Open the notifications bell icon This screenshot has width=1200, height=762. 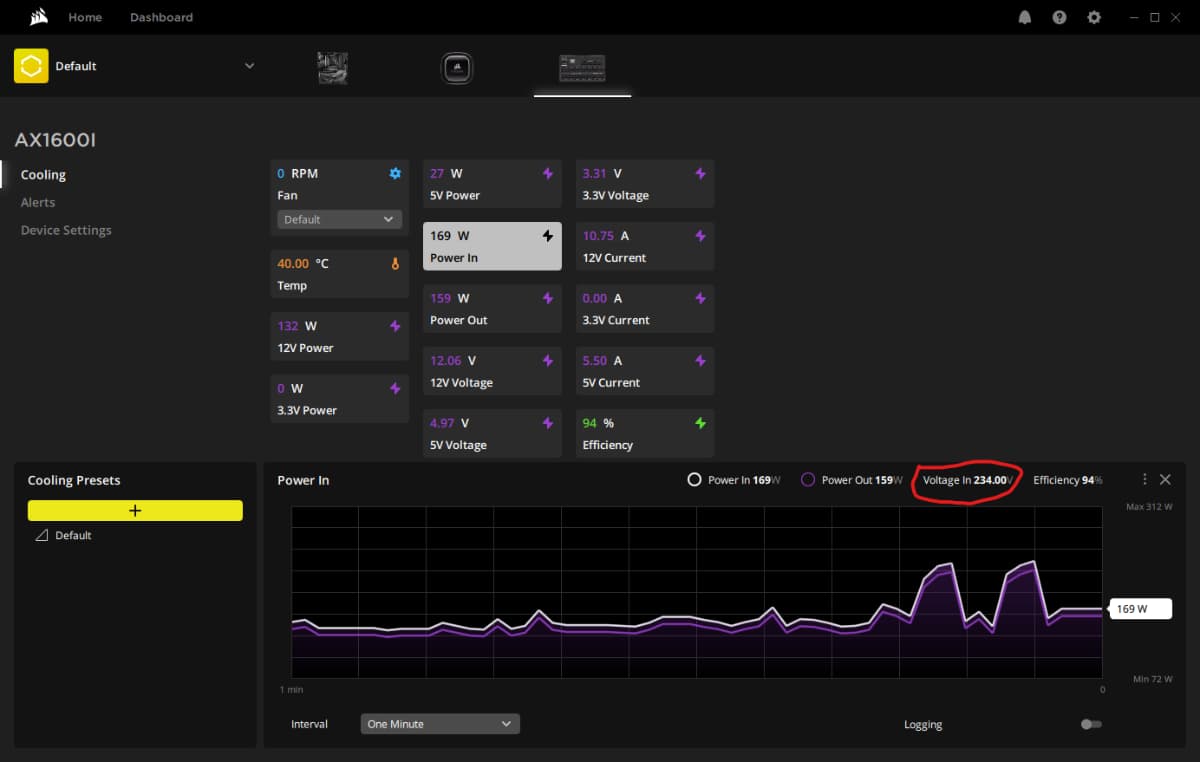(x=1025, y=17)
